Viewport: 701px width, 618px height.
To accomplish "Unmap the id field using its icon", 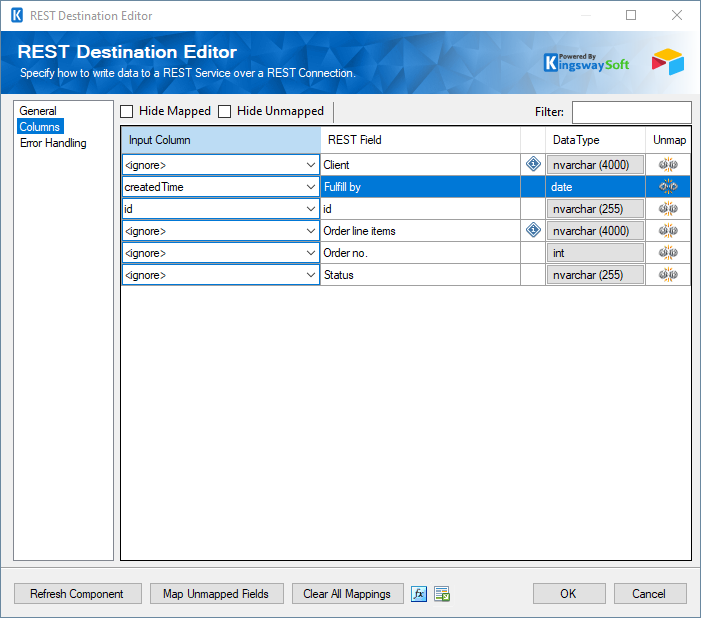I will pyautogui.click(x=668, y=209).
